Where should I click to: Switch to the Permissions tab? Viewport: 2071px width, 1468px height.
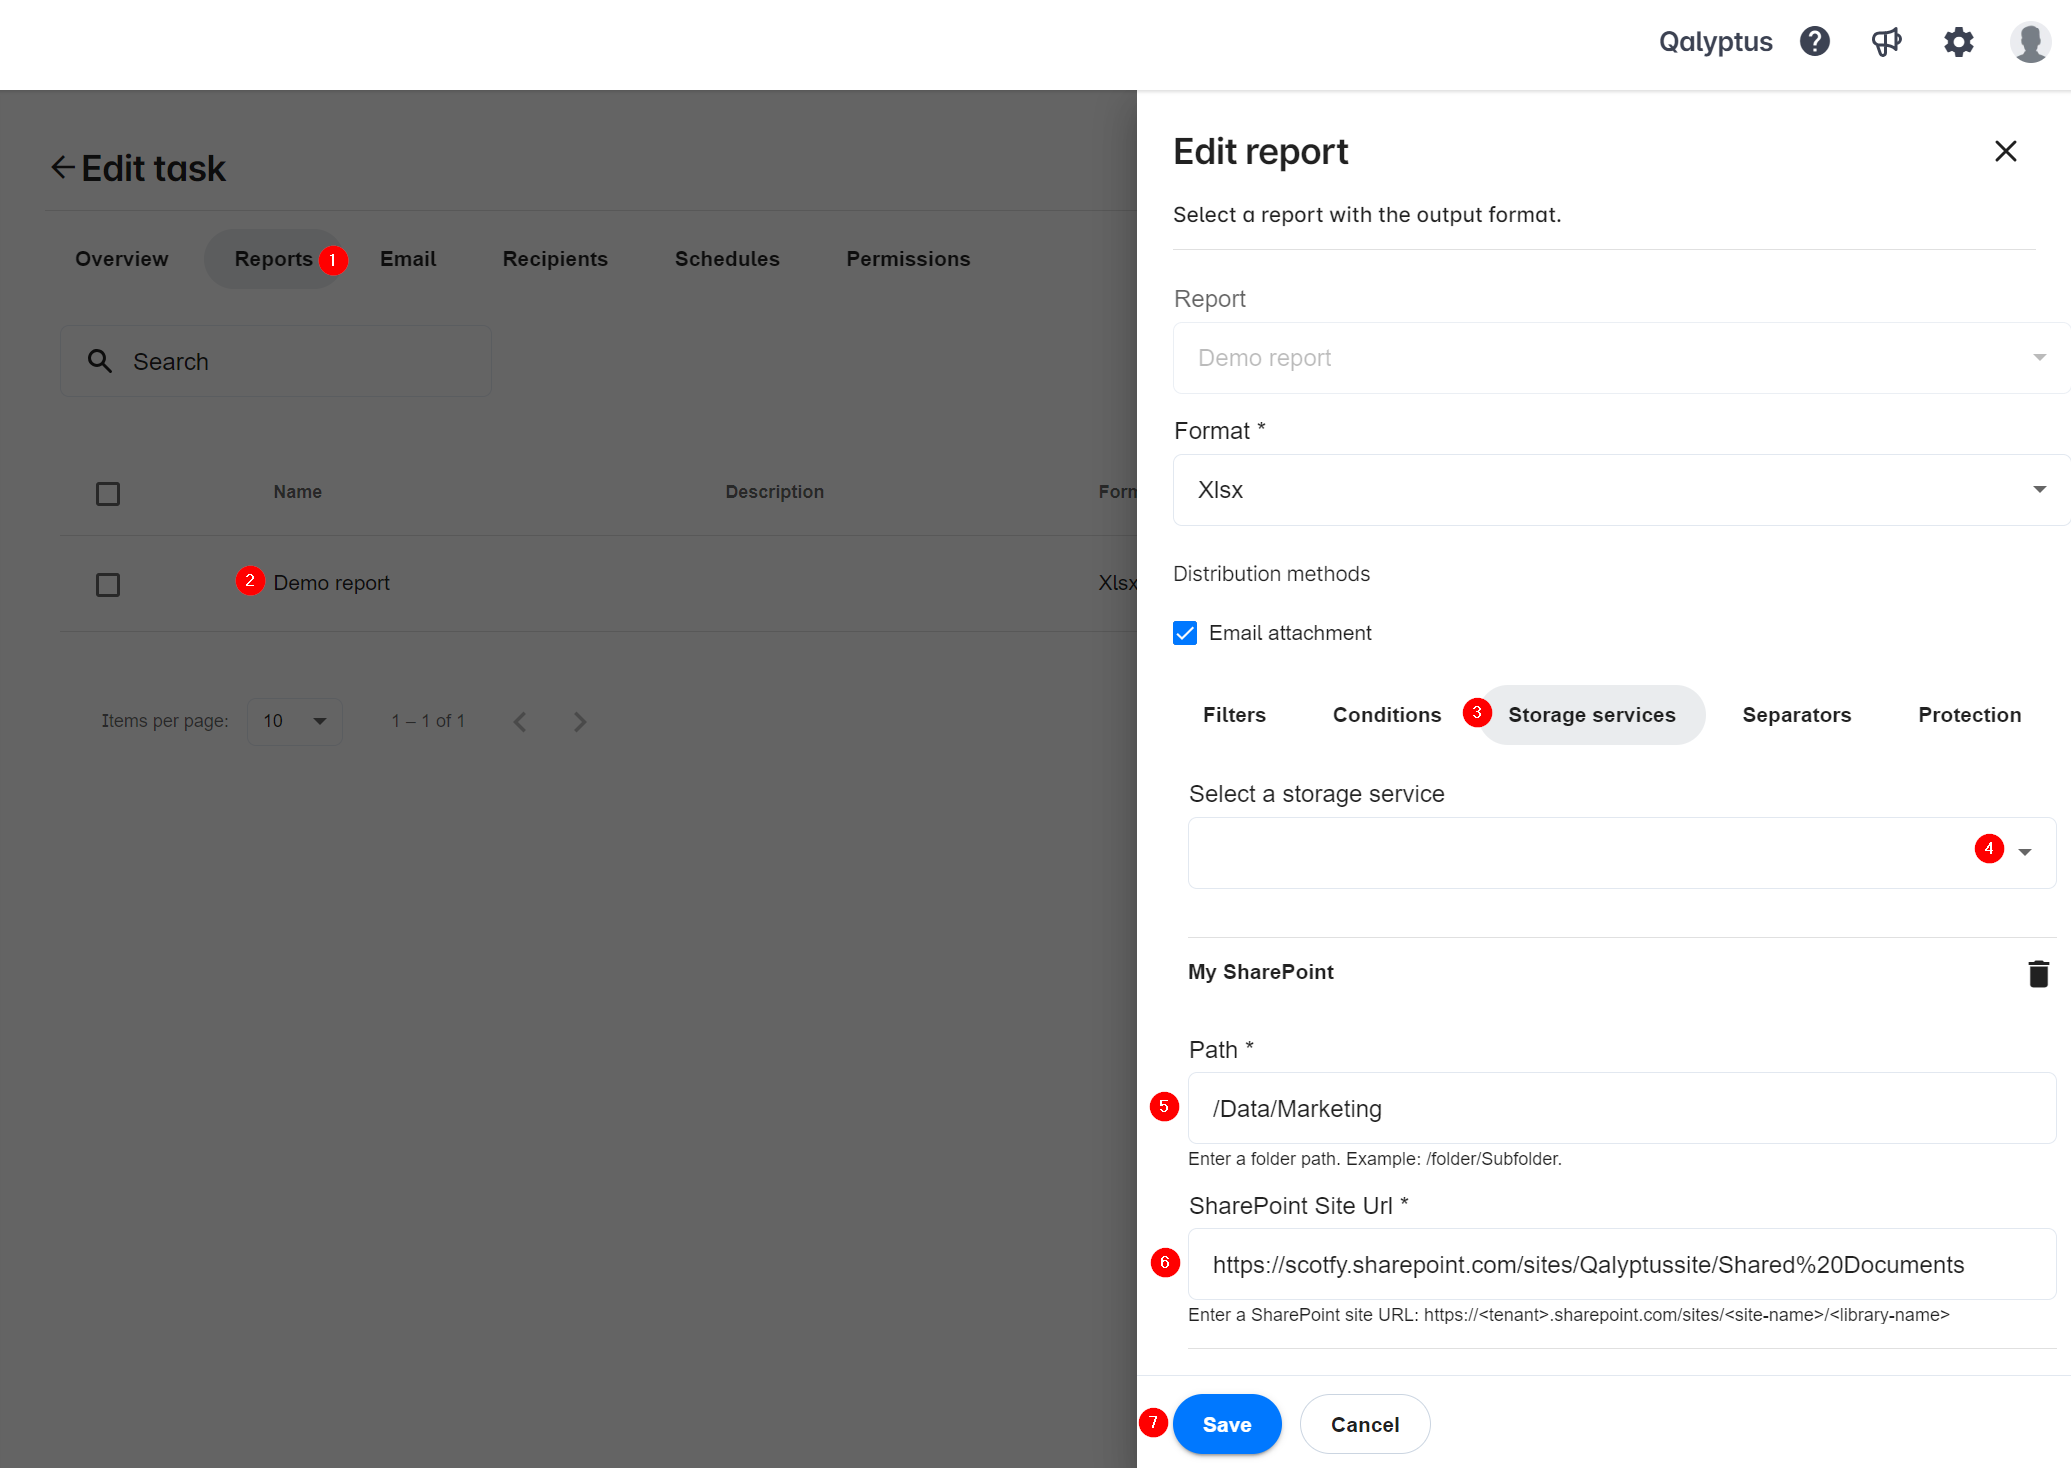coord(908,258)
